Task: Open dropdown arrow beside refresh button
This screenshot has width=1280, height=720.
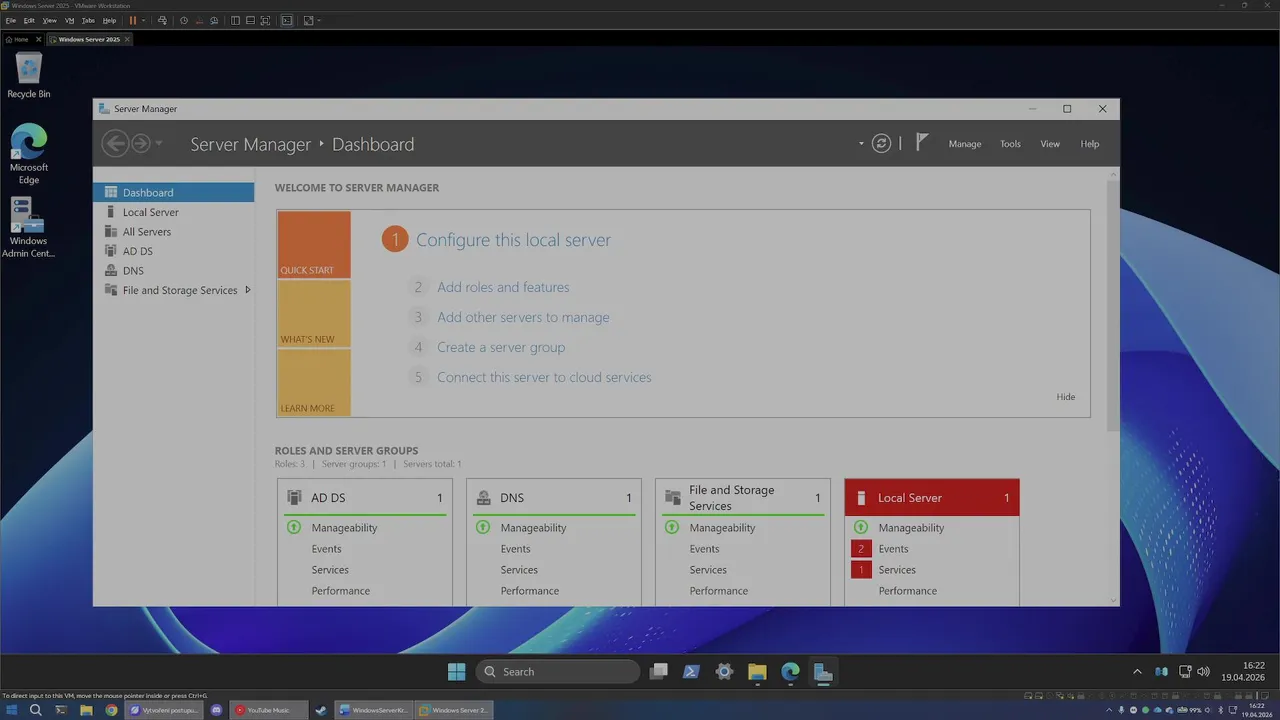Action: (x=861, y=144)
